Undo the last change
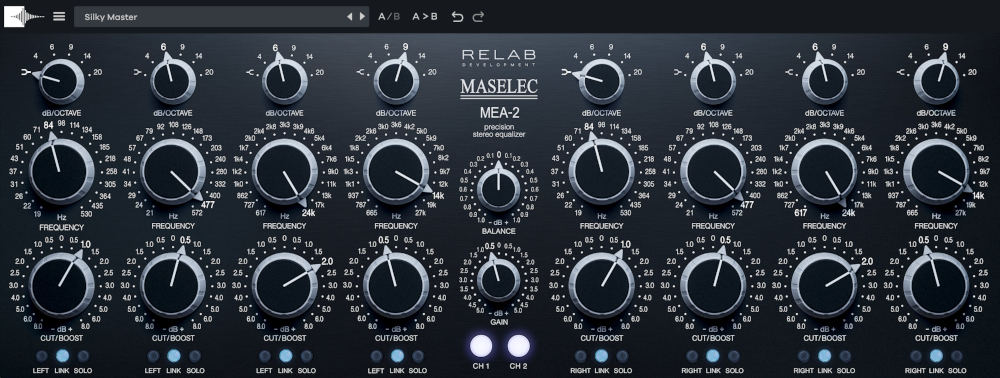 click(457, 17)
